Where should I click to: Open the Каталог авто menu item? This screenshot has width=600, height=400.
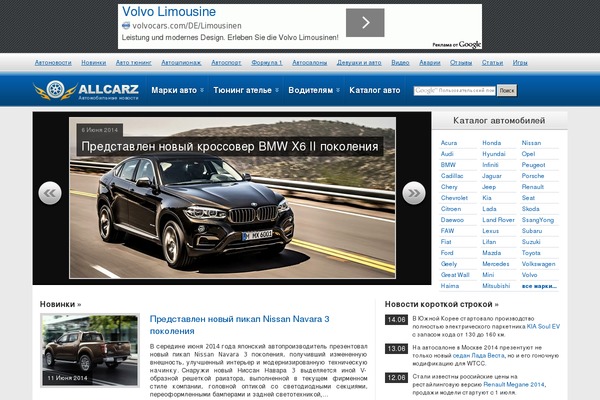pyautogui.click(x=375, y=90)
